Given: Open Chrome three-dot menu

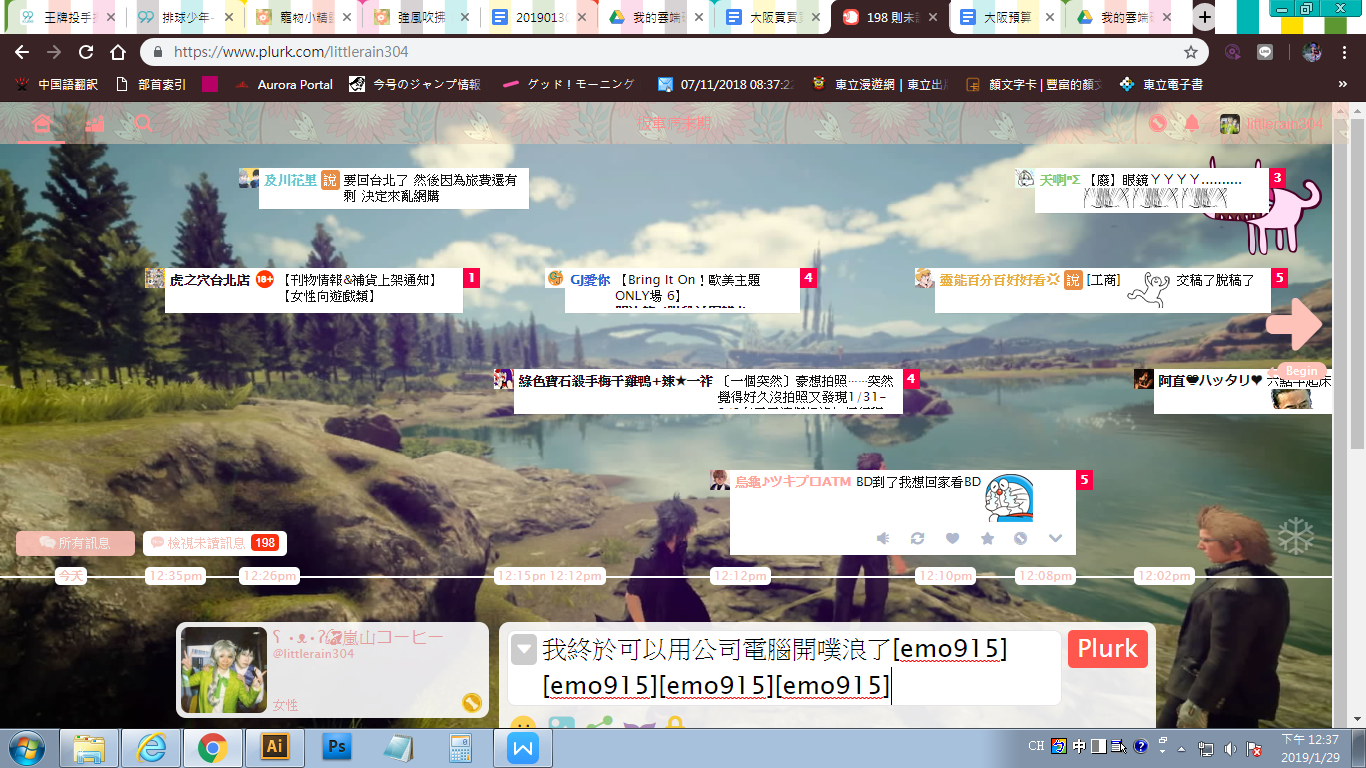Looking at the screenshot, I should pos(1345,52).
